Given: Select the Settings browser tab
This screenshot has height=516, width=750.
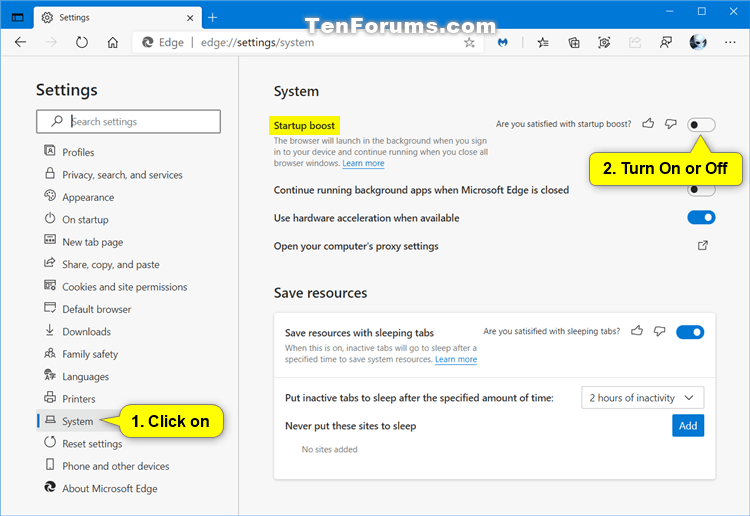Looking at the screenshot, I should [x=118, y=18].
